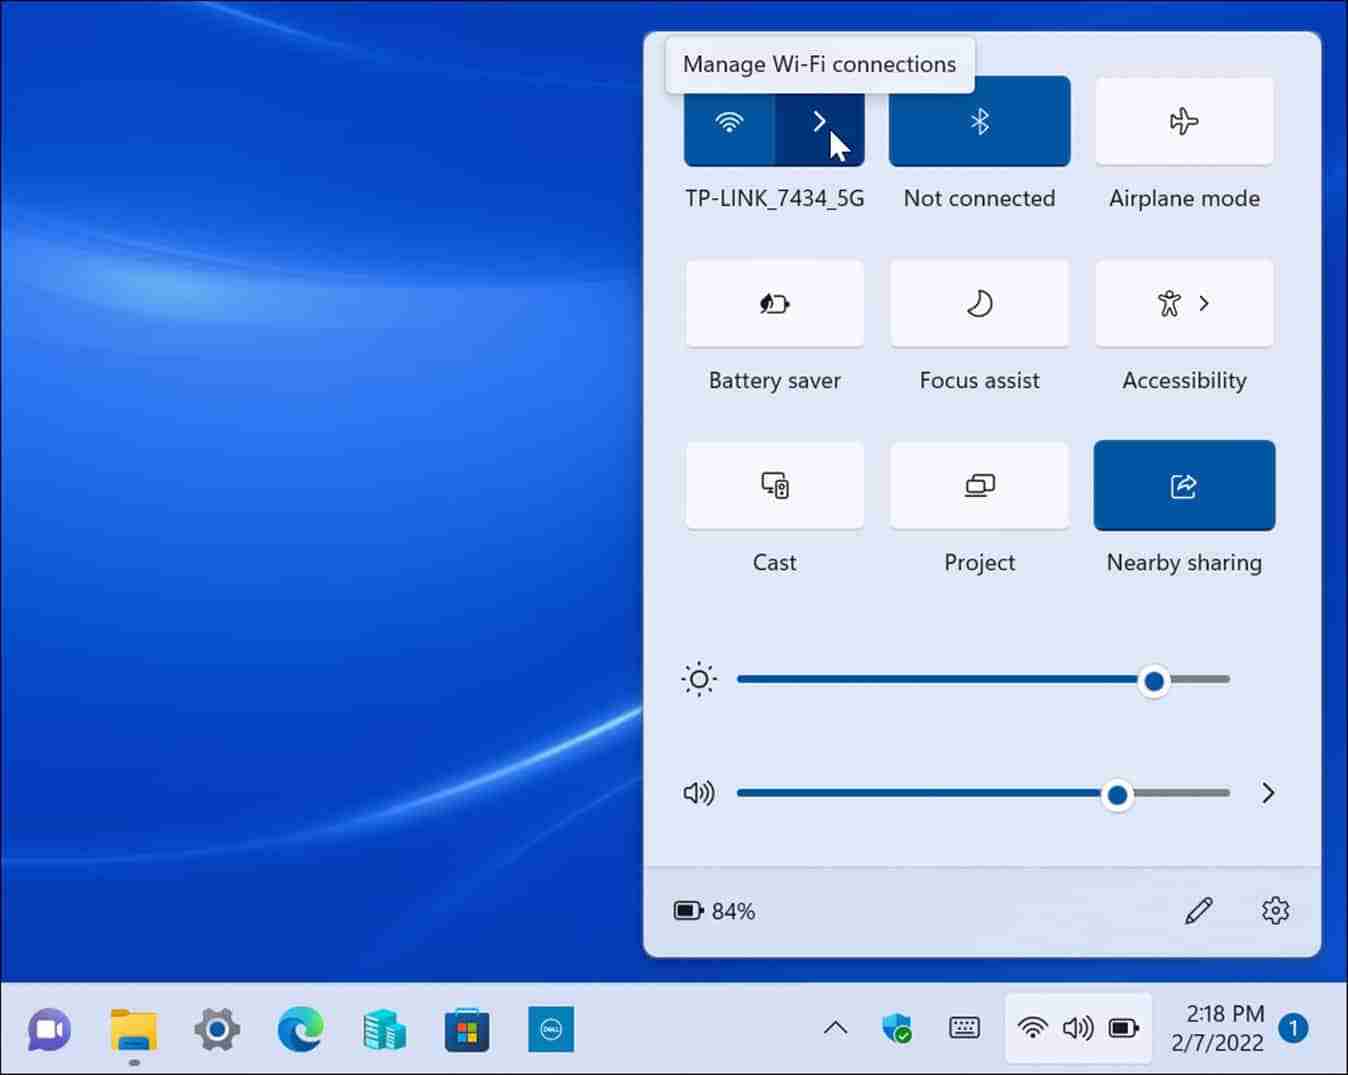Screen dimensions: 1348x1075
Task: Open the Teams Chat taskbar icon
Action: 49,1029
